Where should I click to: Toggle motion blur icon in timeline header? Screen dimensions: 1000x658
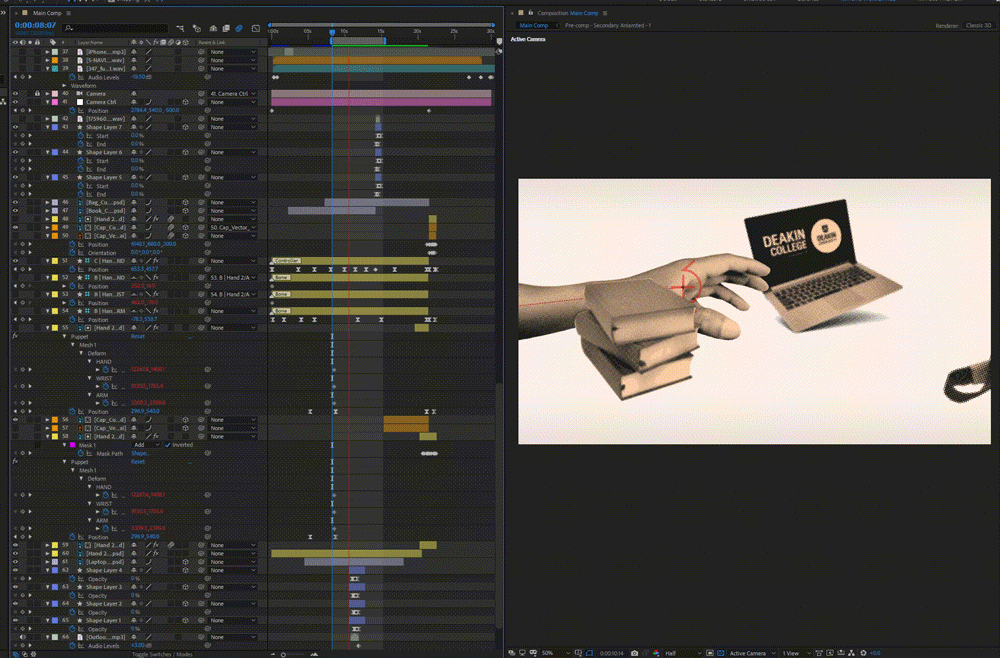click(x=239, y=28)
